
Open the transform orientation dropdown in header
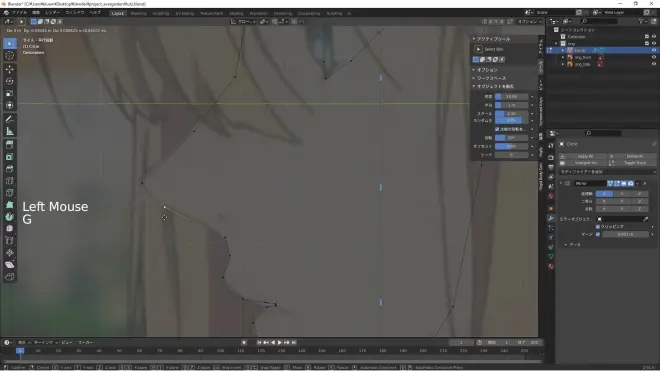(244, 21)
